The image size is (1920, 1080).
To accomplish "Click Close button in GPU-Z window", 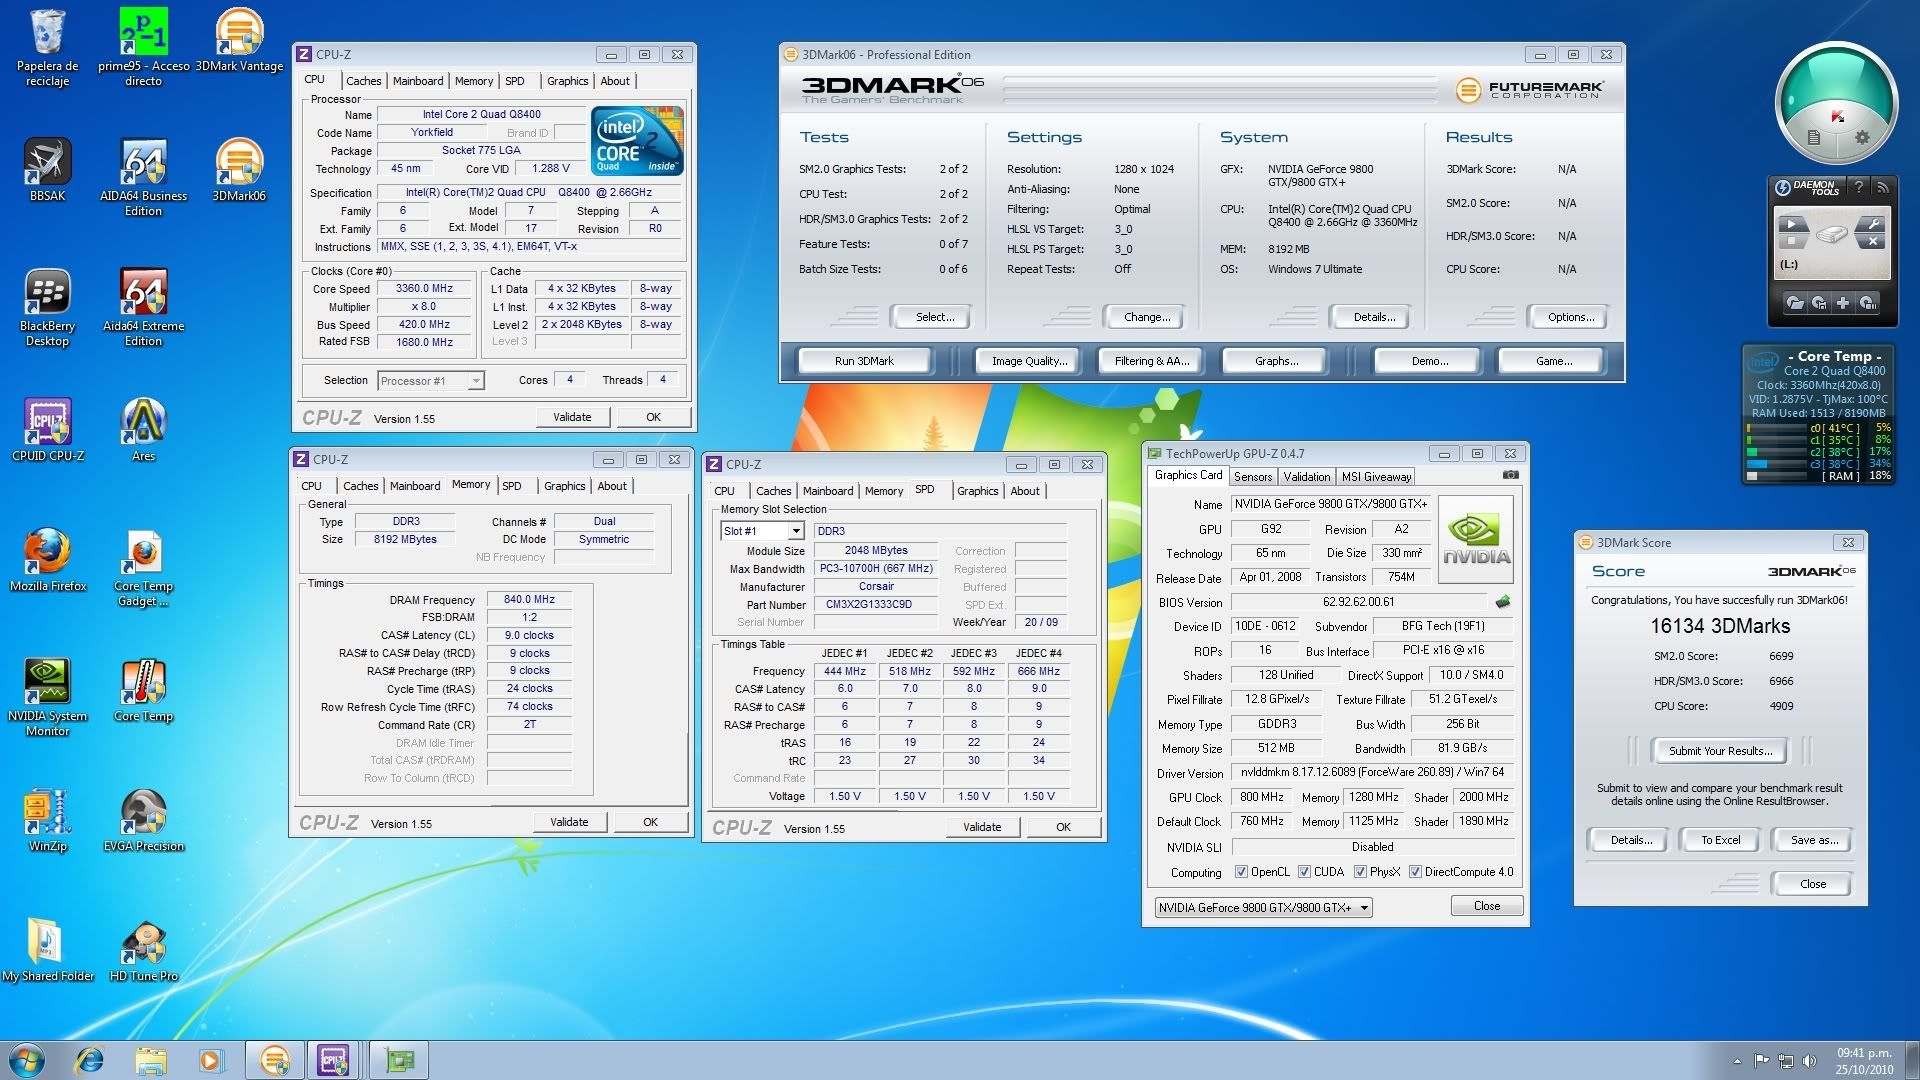I will (x=1487, y=906).
